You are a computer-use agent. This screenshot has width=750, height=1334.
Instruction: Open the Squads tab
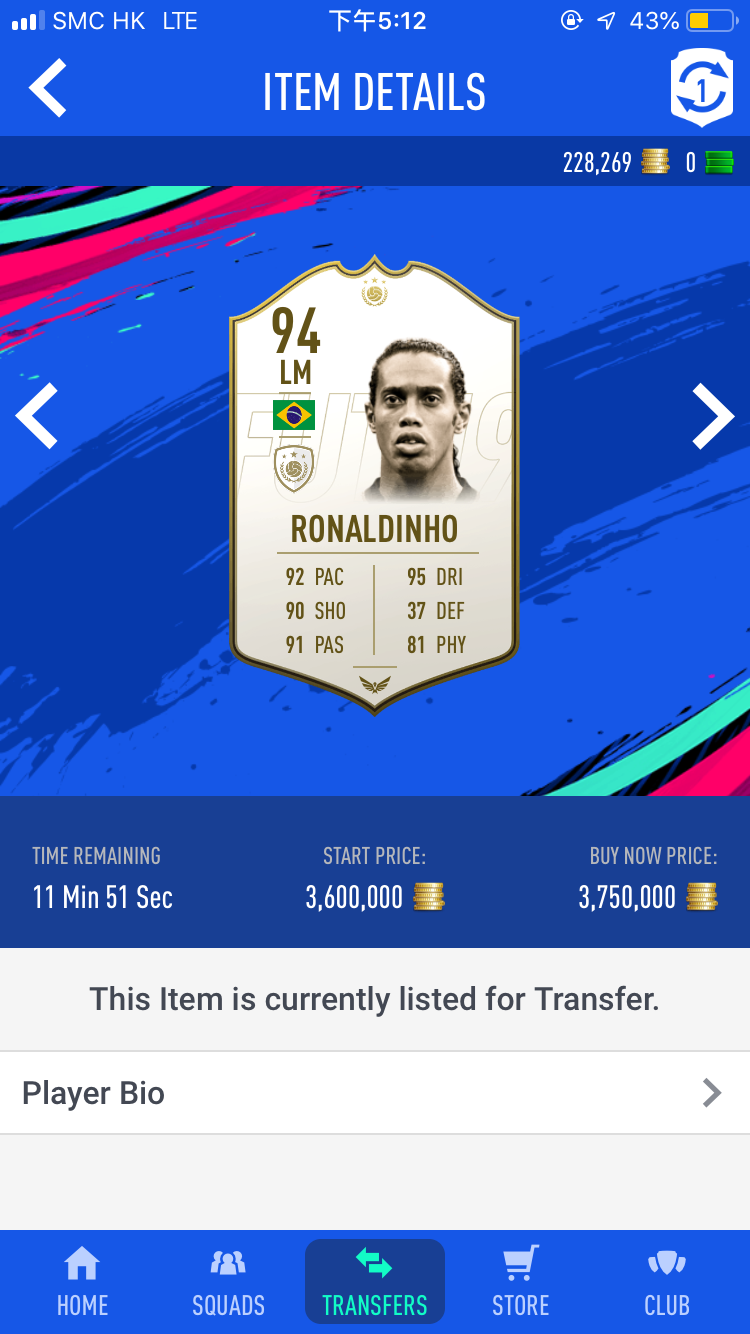point(229,1283)
